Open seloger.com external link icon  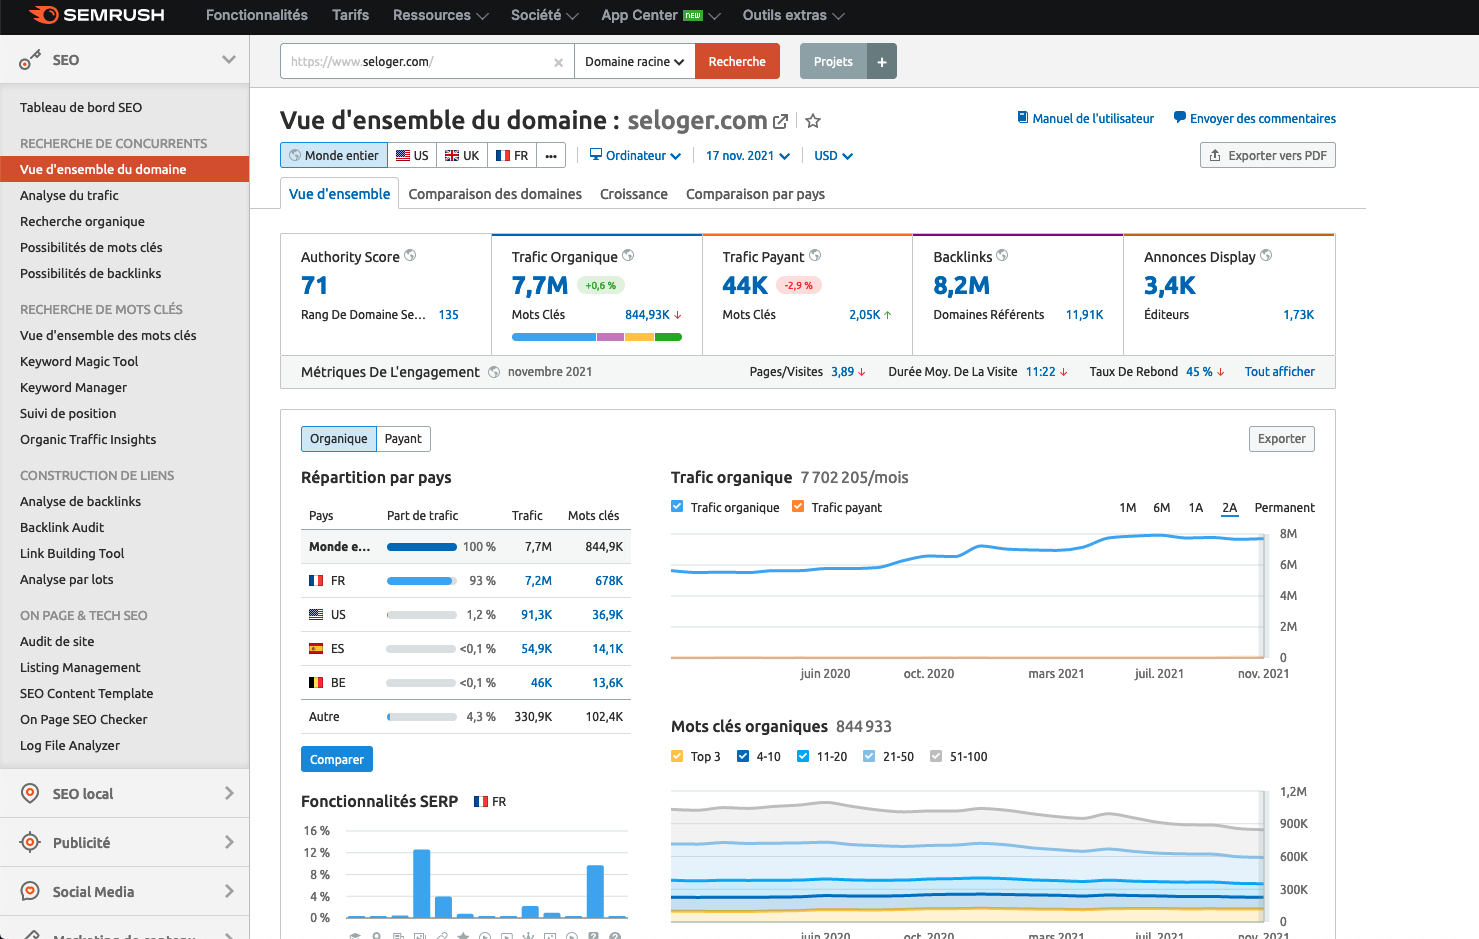(x=780, y=121)
